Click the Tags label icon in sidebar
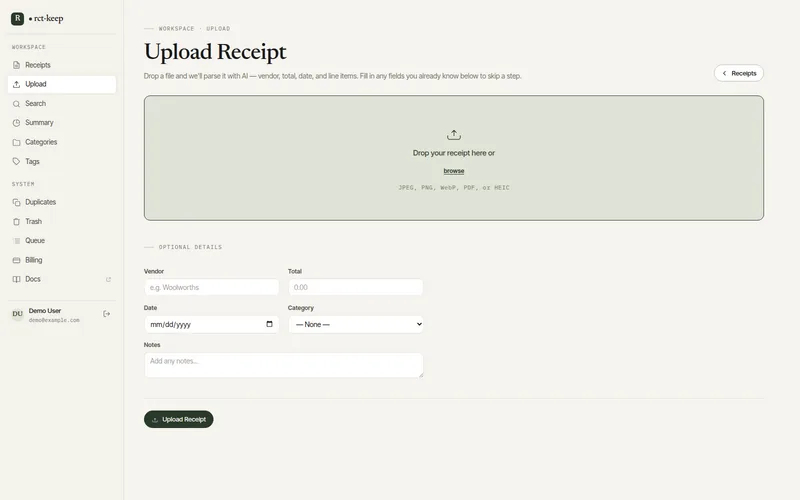This screenshot has width=800, height=500. (x=16, y=161)
